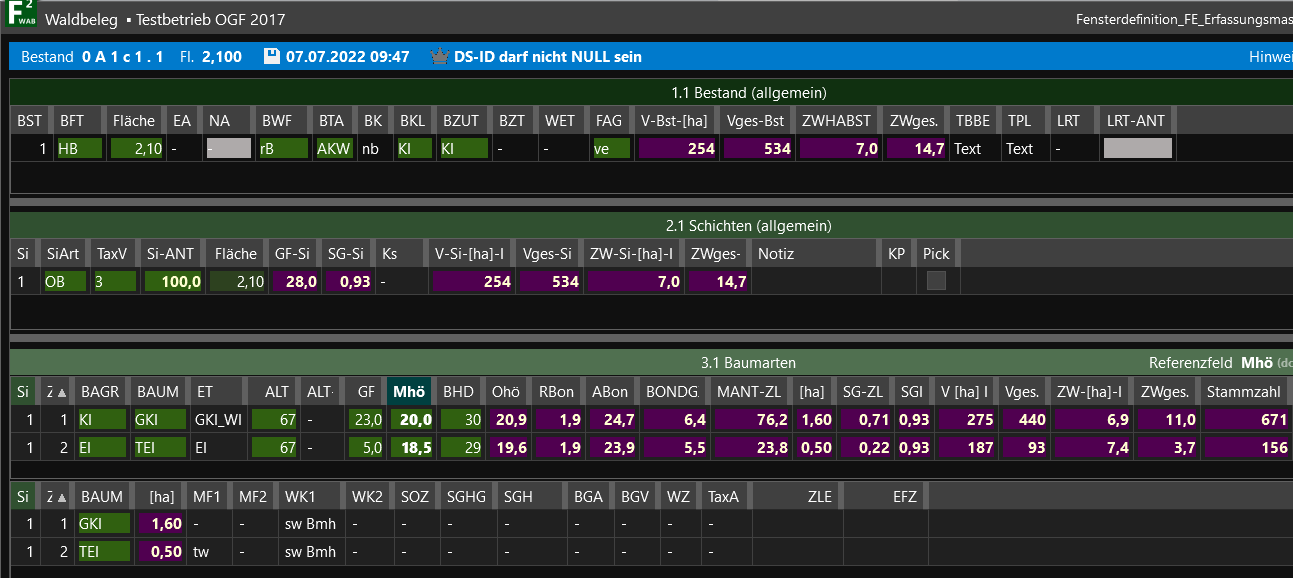Open the SiArt field showing OB
The height and width of the screenshot is (578, 1293).
[64, 282]
